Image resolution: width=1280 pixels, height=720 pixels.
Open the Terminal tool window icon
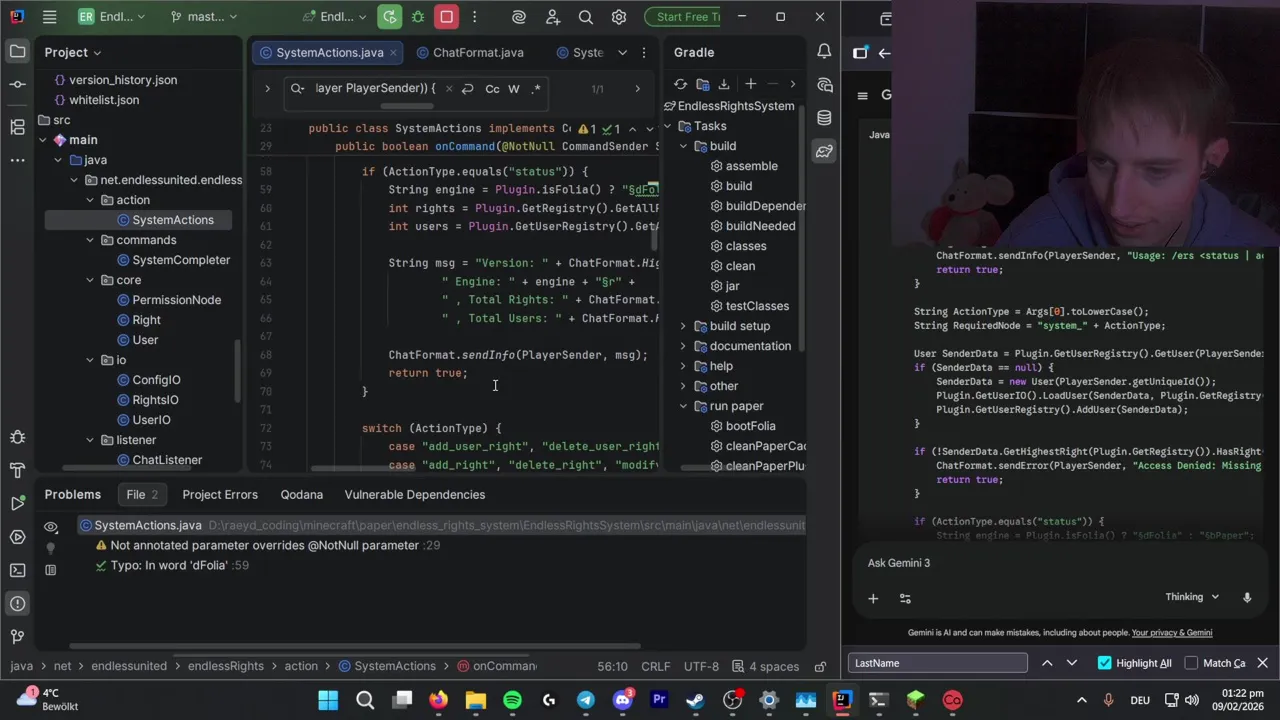[x=17, y=570]
